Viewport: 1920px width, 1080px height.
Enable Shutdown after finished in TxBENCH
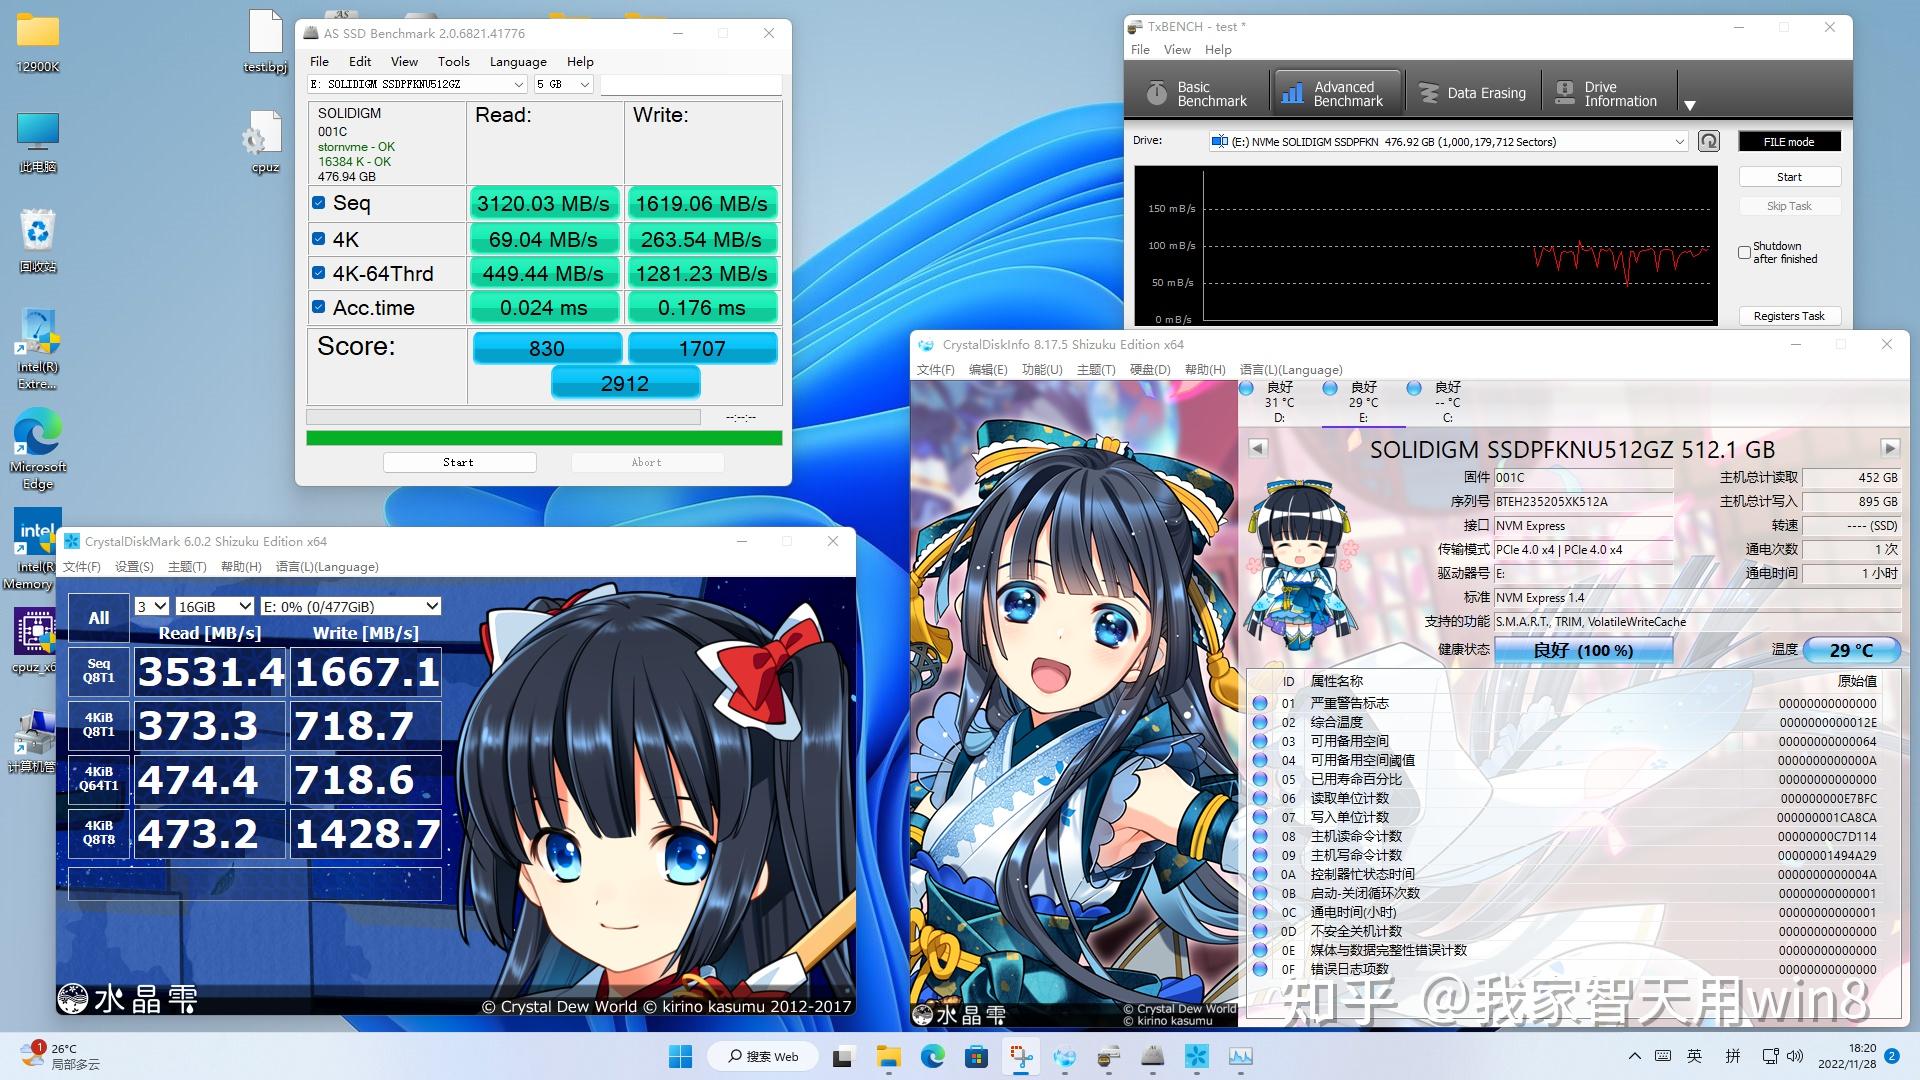click(x=1744, y=252)
